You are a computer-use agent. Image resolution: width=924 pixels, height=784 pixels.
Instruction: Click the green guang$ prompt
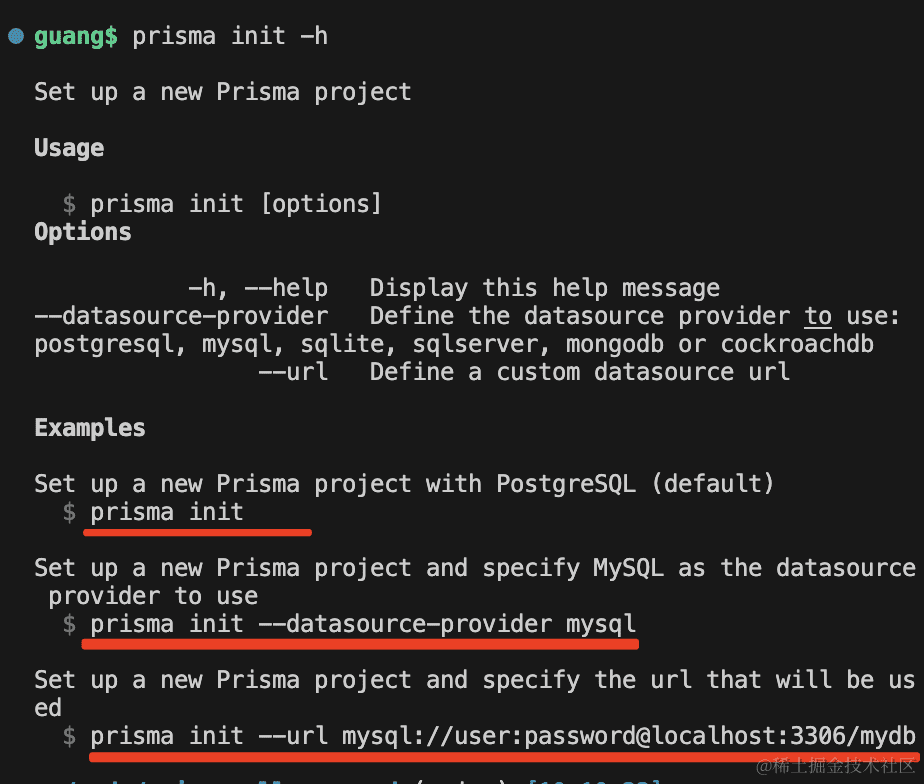[76, 36]
